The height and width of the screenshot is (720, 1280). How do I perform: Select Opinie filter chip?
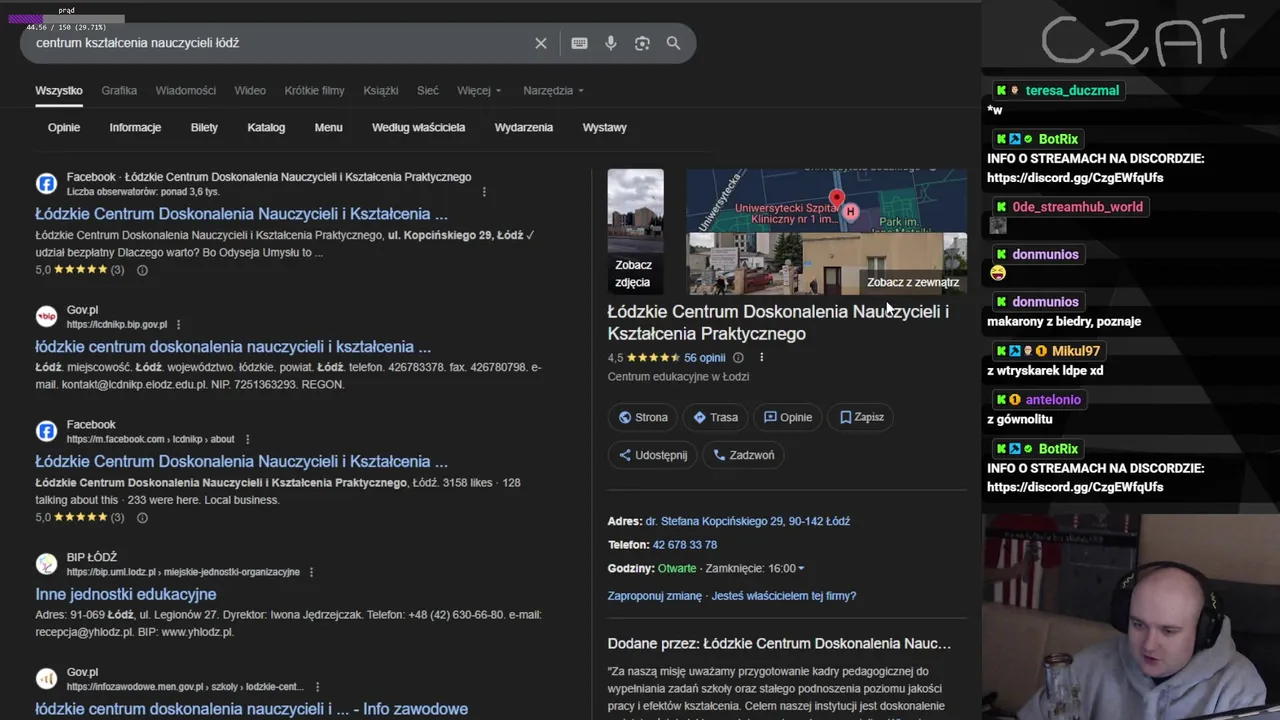64,127
